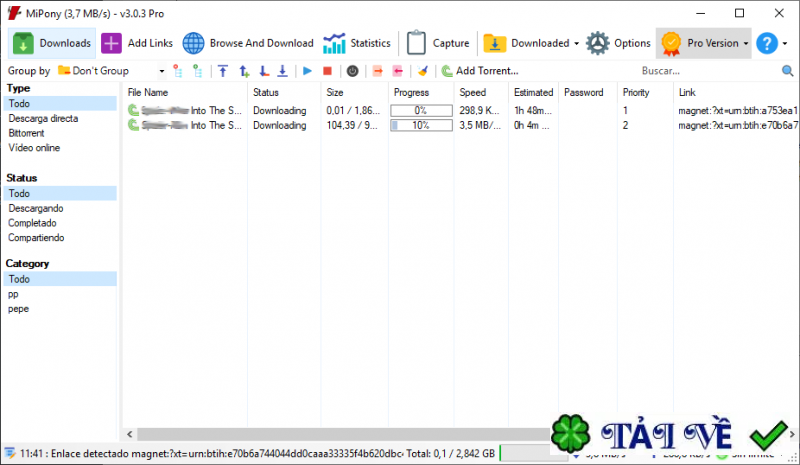This screenshot has height=465, width=800.
Task: Sort by Priority column header
Action: [645, 92]
